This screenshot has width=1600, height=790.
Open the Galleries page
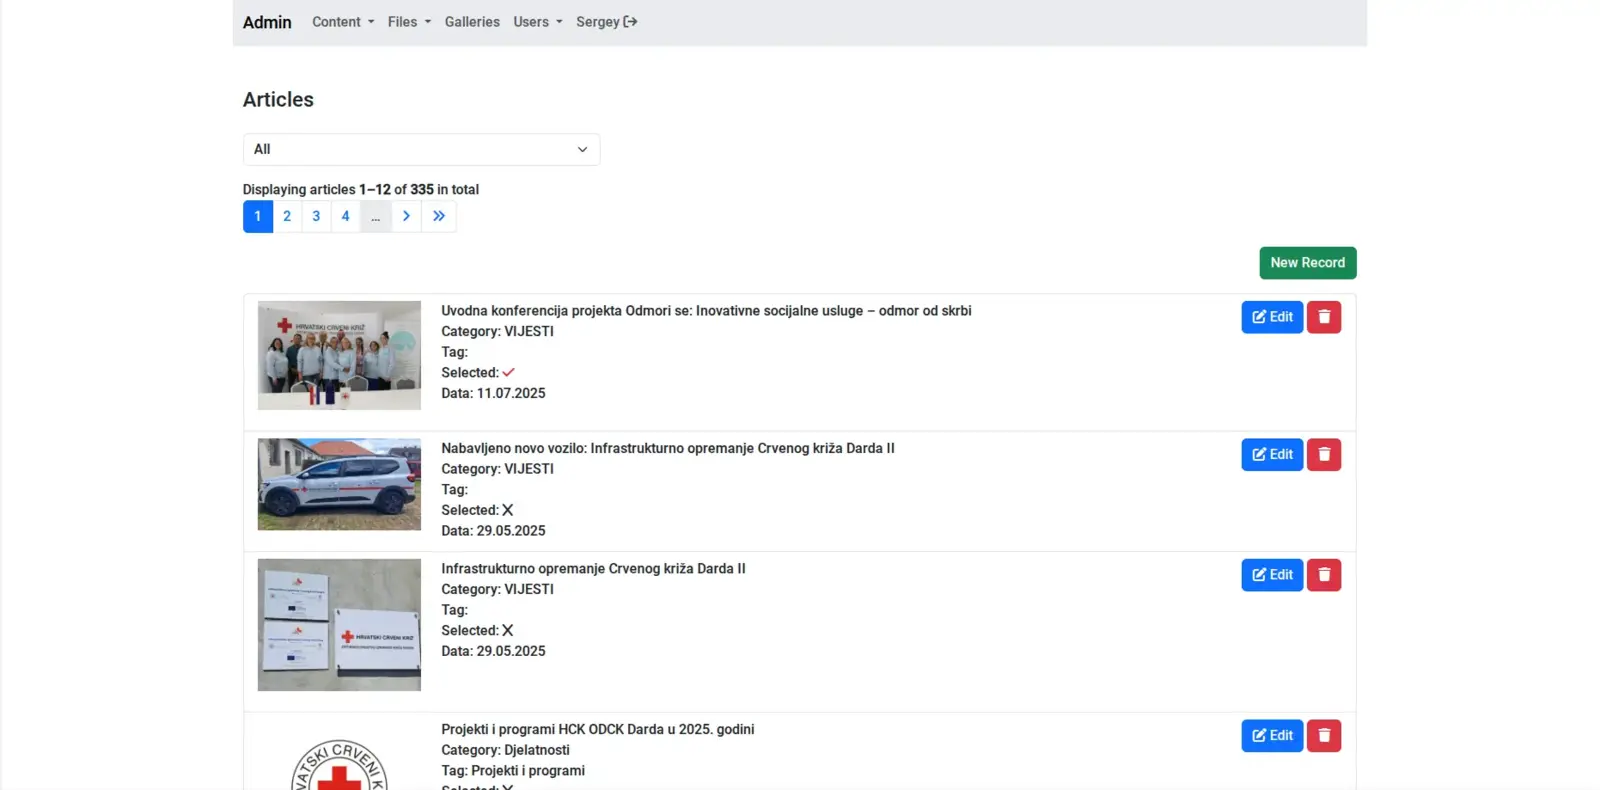[472, 22]
